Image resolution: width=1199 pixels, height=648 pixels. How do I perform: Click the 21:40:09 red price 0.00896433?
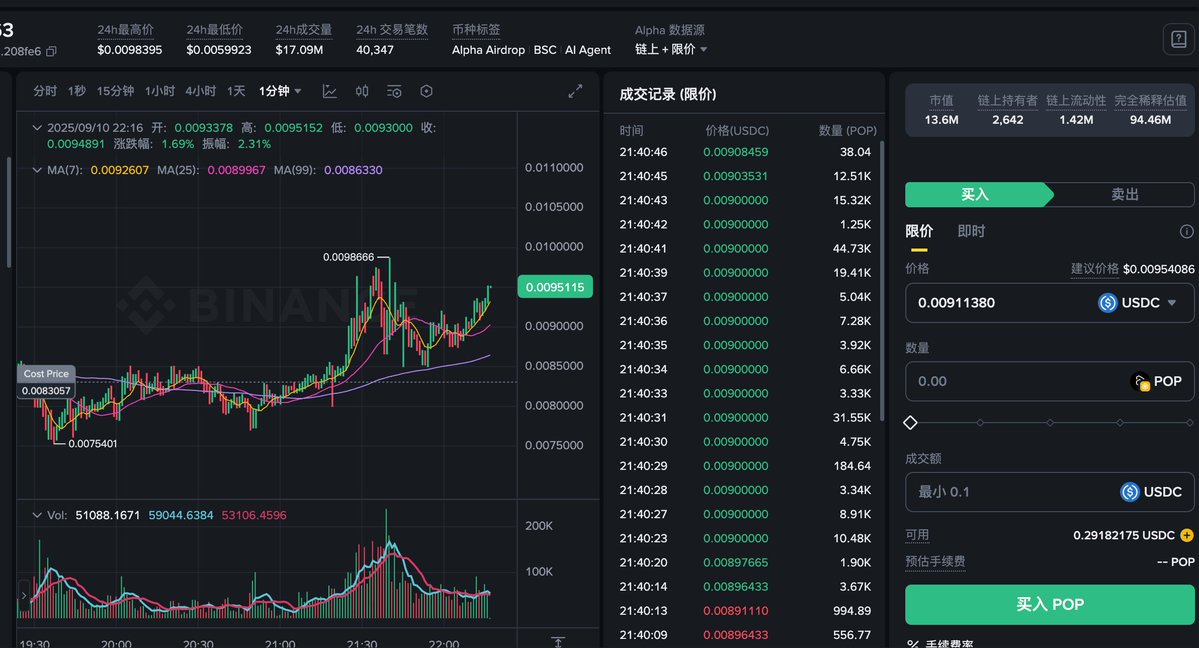(x=736, y=635)
